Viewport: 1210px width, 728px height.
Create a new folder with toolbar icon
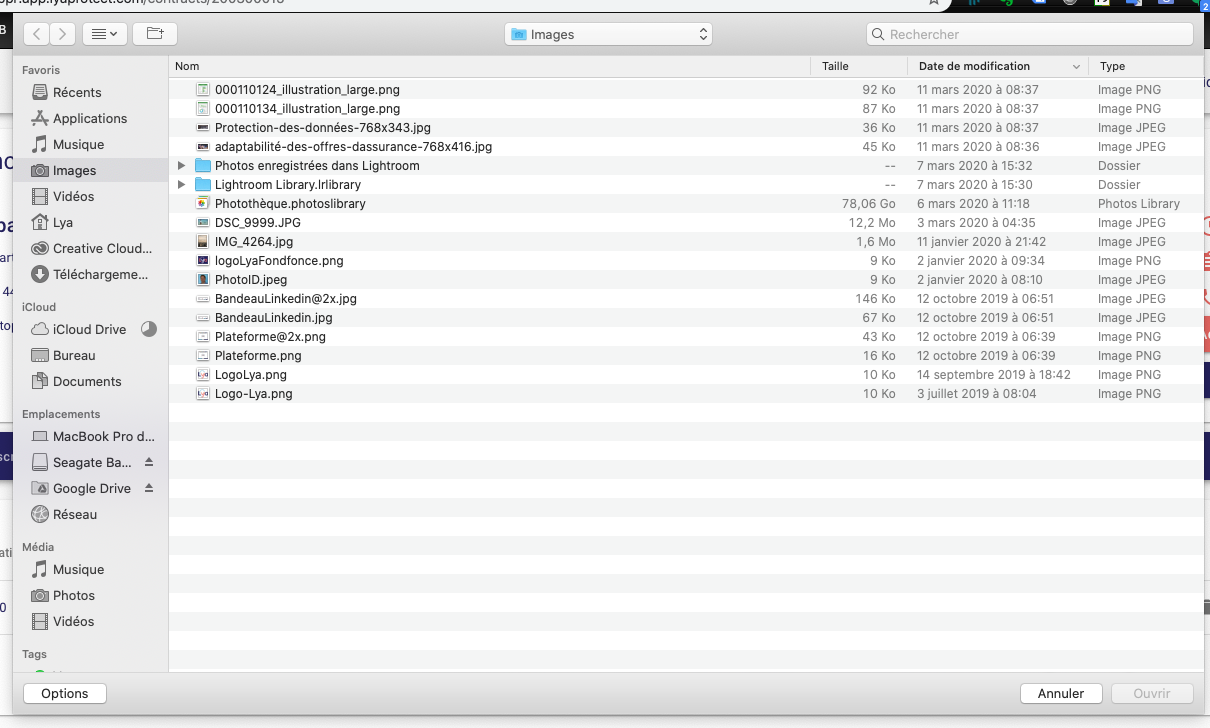click(154, 34)
